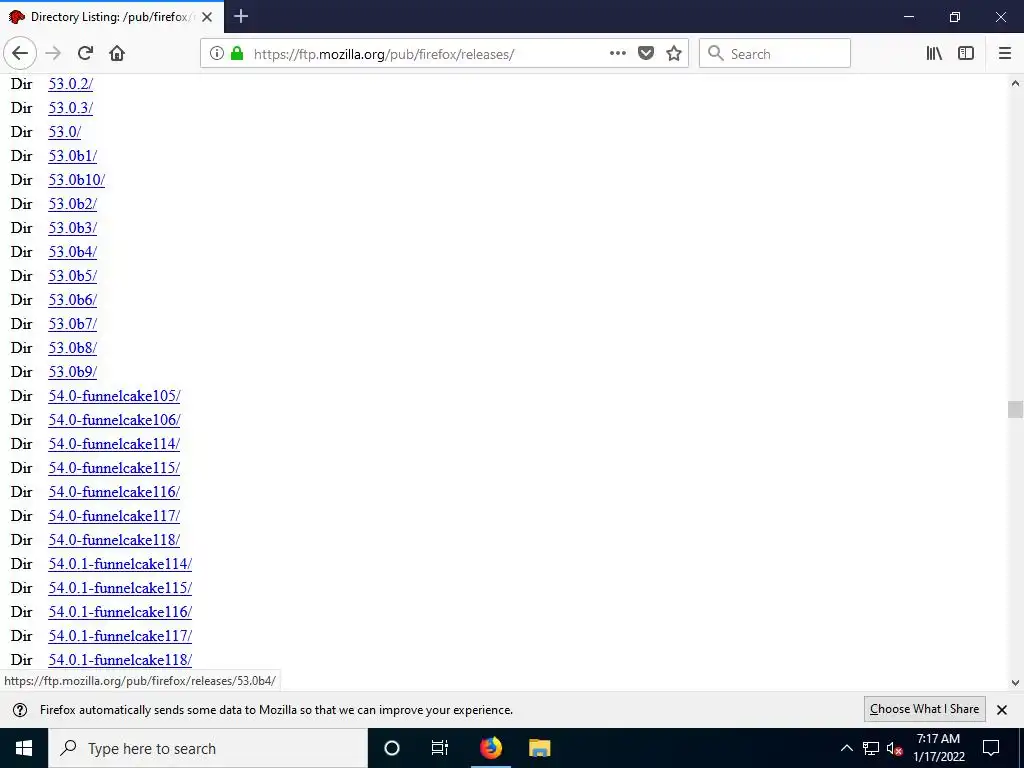Click the muted volume tray icon
The height and width of the screenshot is (768, 1024).
pyautogui.click(x=895, y=748)
